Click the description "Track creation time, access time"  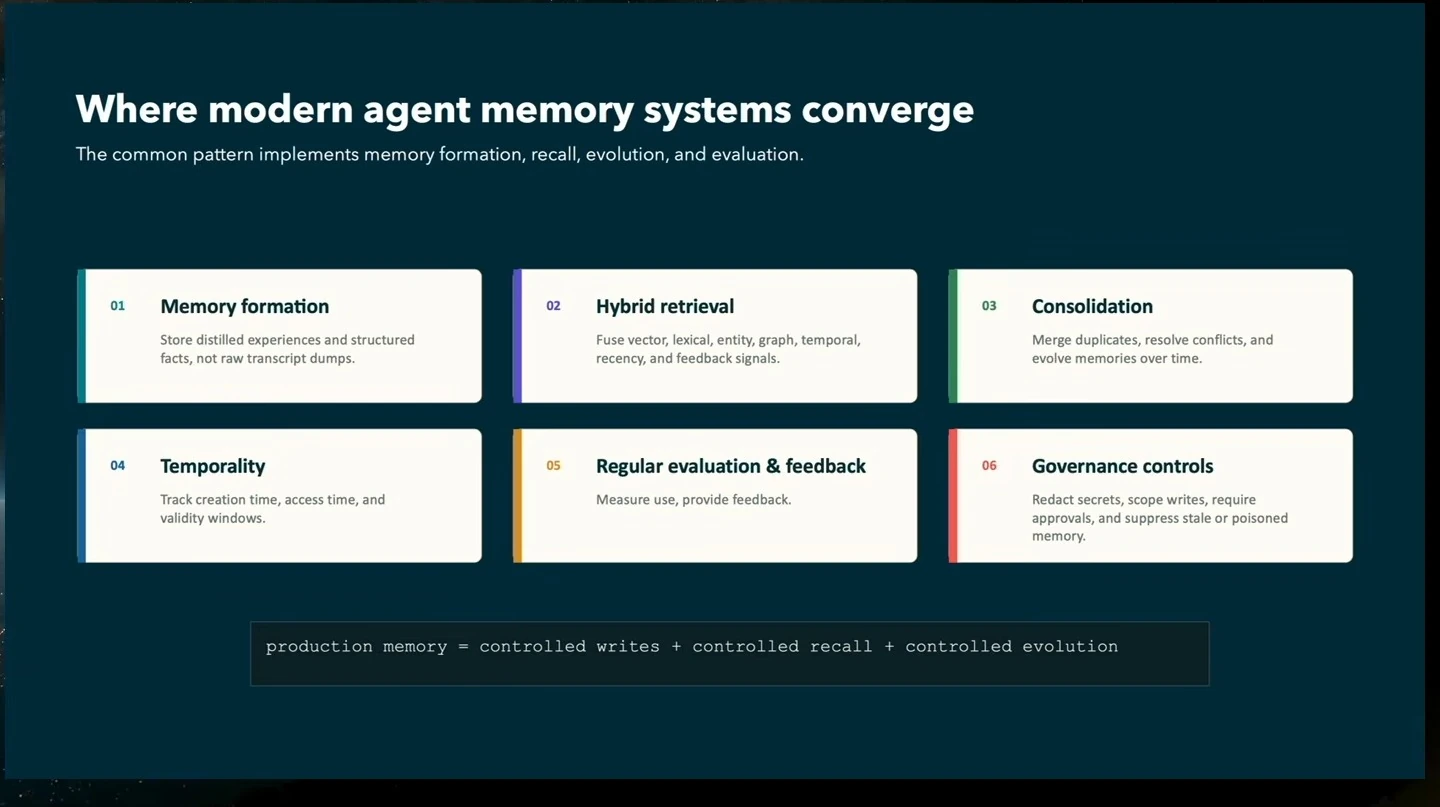[x=273, y=509]
